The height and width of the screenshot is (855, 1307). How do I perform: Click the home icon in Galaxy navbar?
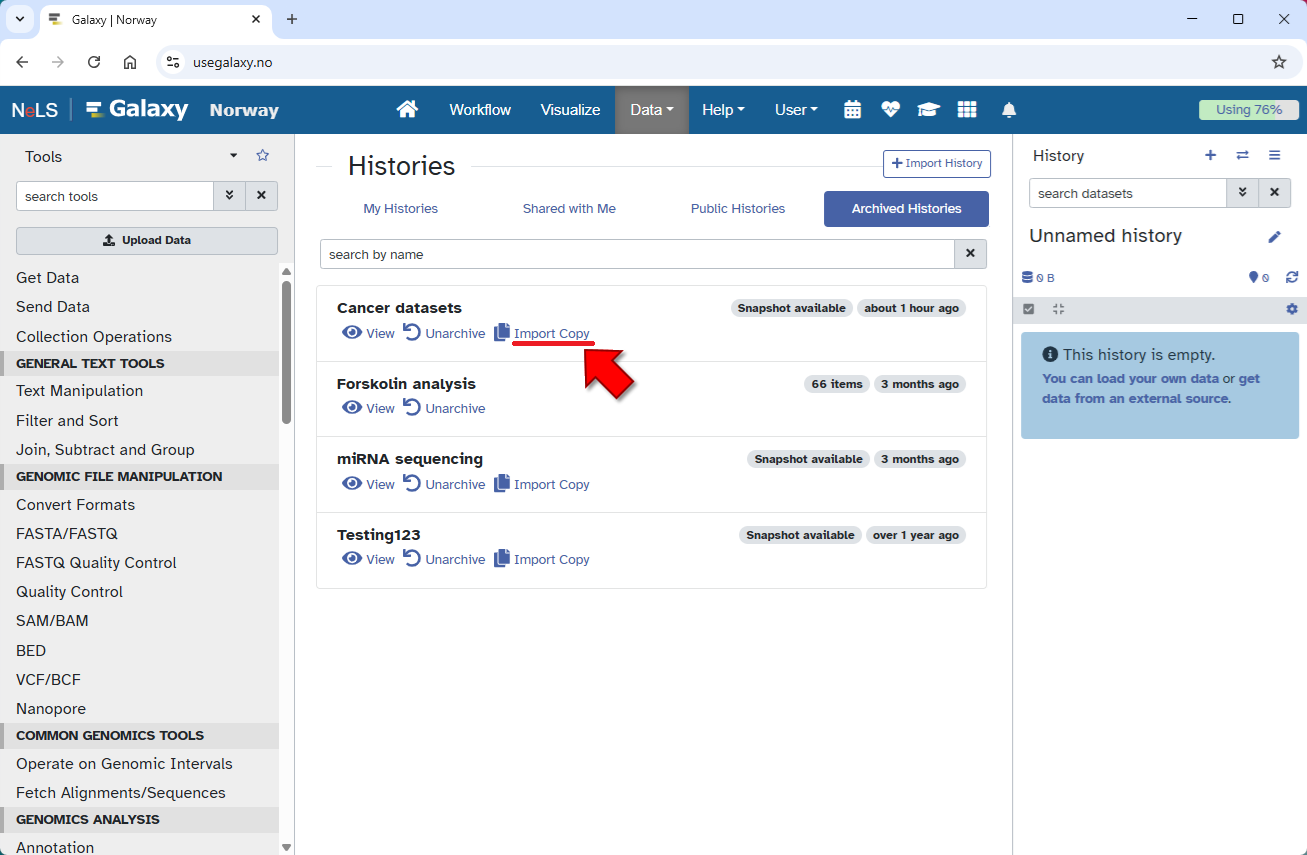(407, 110)
